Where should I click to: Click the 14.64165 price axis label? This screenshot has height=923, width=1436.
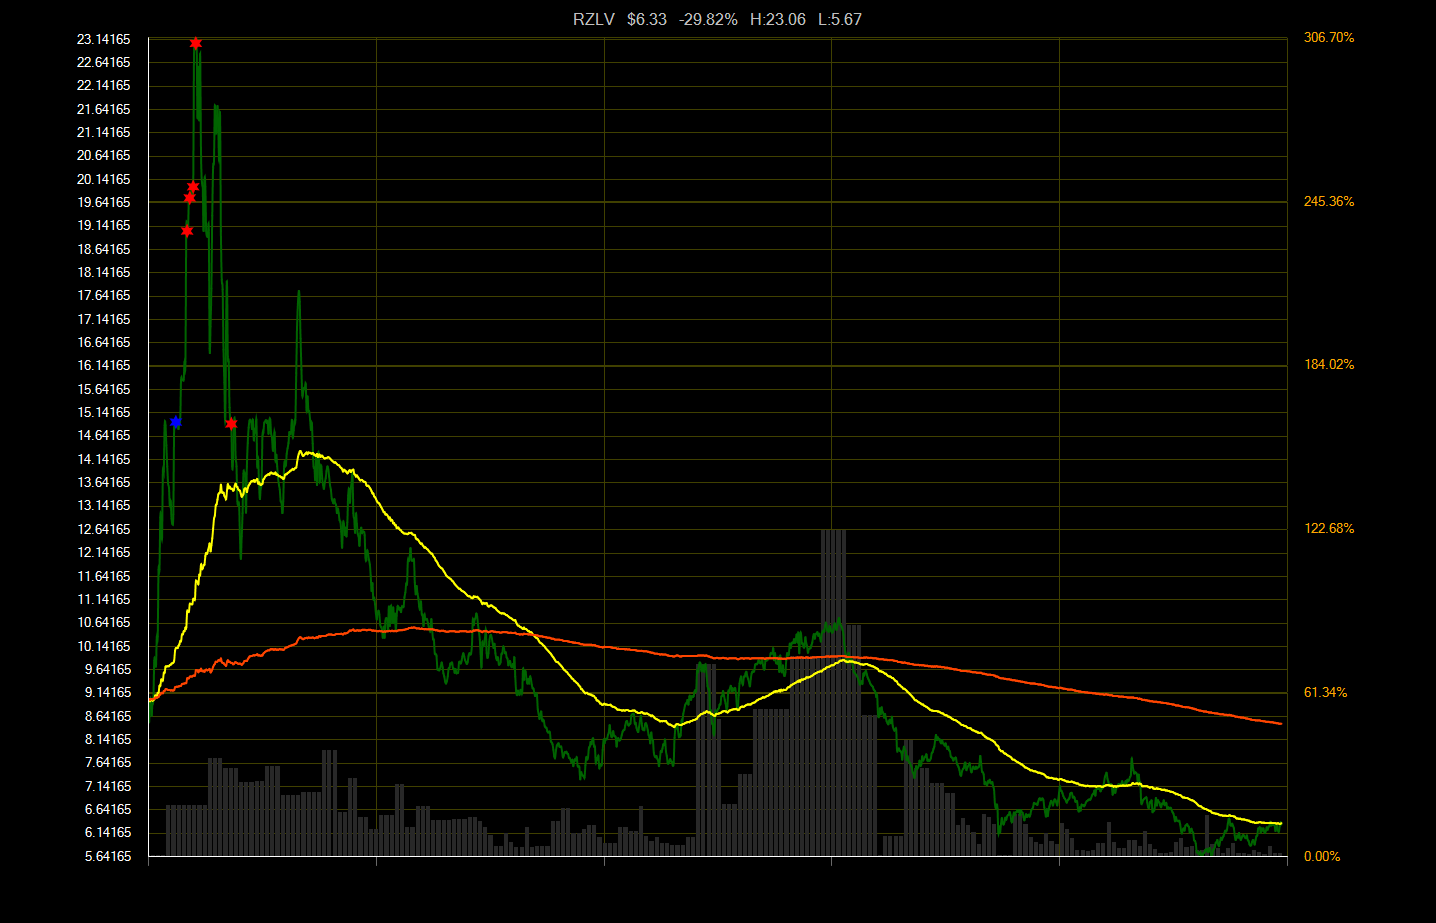click(x=104, y=435)
